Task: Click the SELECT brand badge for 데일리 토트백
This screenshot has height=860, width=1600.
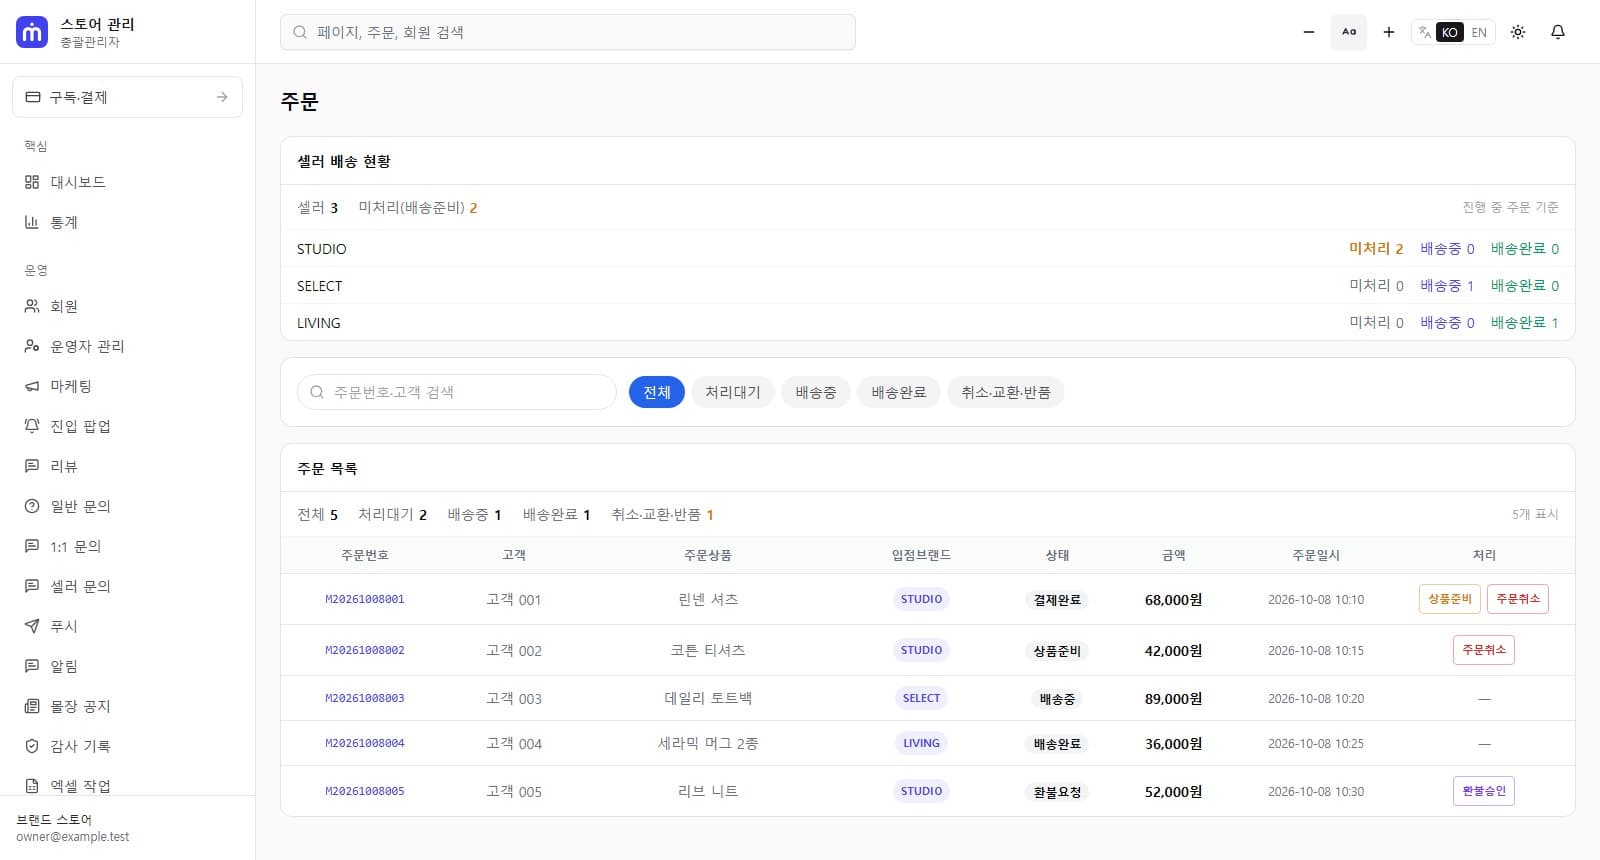Action: point(922,698)
